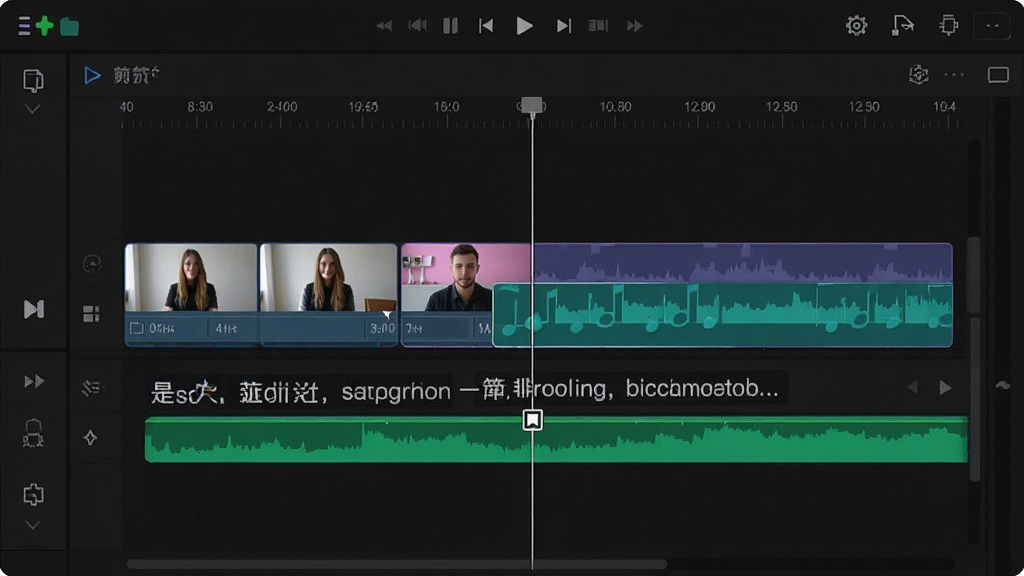Click the grid layout icon beside the video track
Viewport: 1024px width, 576px height.
tap(91, 314)
